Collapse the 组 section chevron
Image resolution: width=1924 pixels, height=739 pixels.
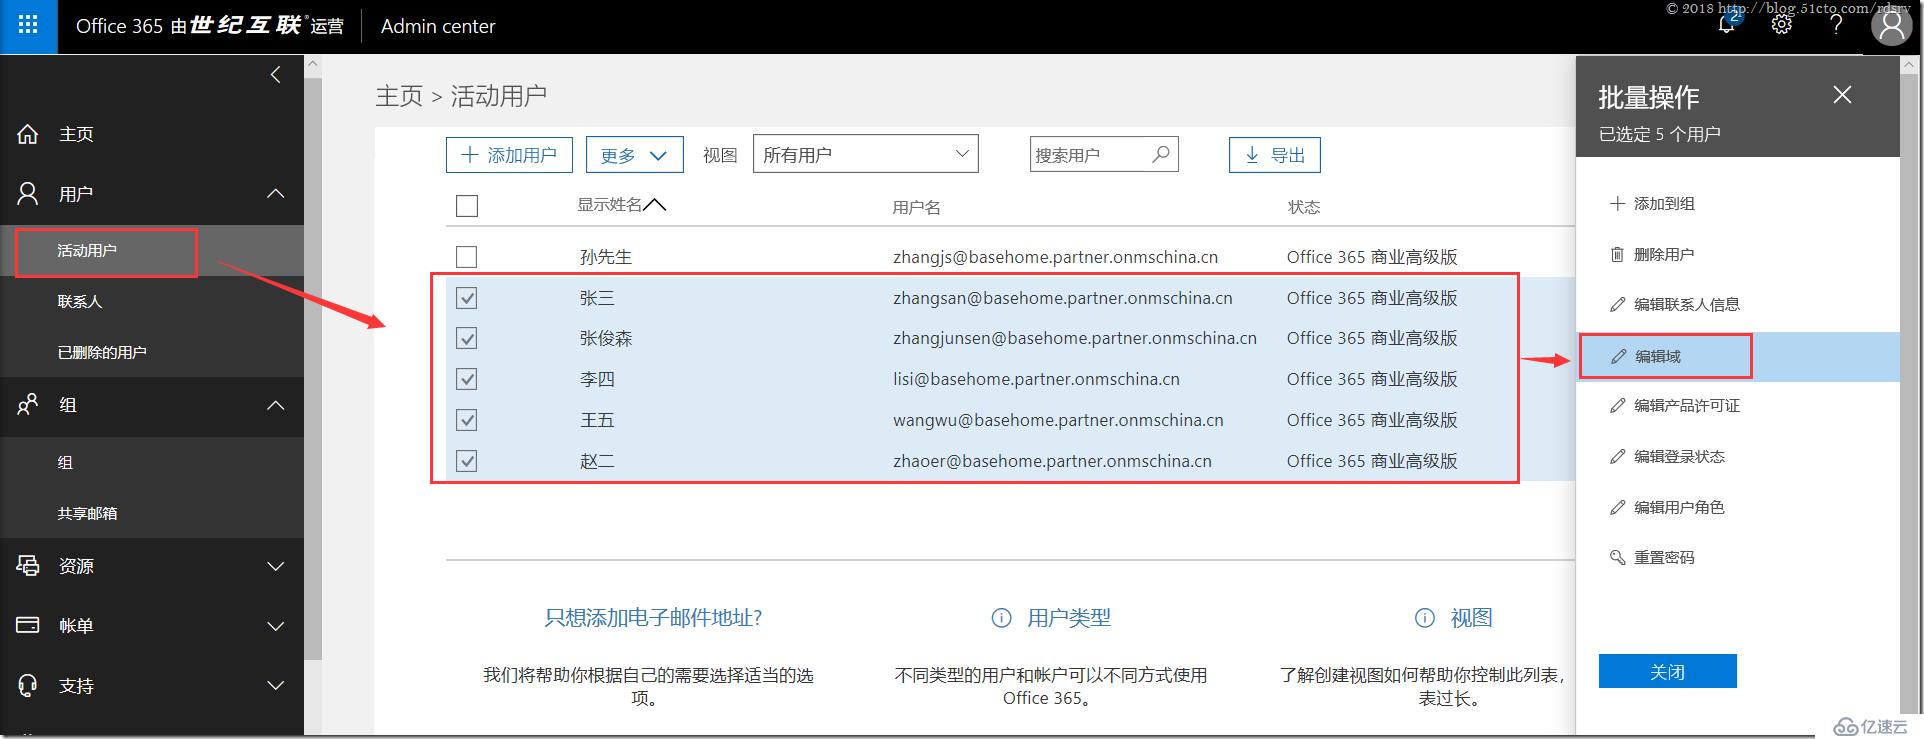(276, 405)
